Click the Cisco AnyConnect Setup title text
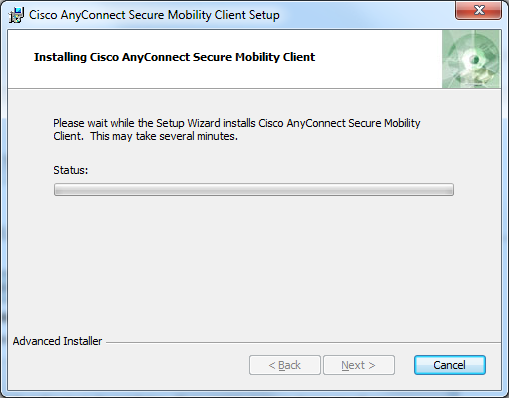 154,15
